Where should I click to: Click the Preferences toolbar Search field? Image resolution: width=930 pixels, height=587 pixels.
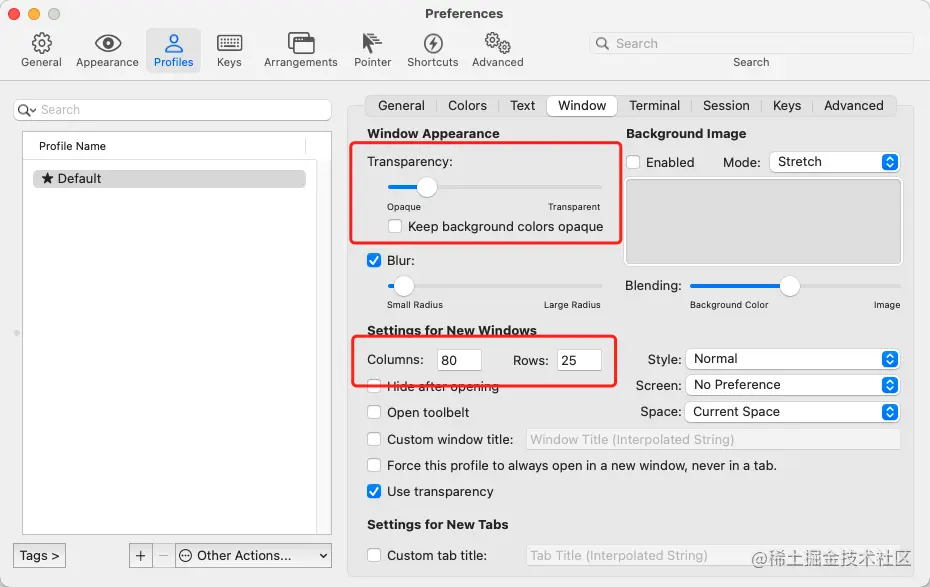click(x=751, y=43)
